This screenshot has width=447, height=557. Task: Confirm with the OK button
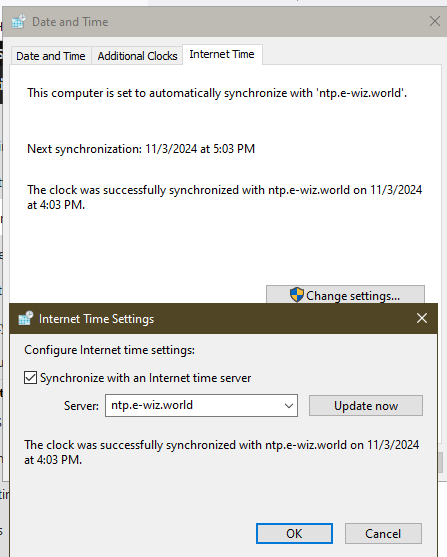click(x=294, y=533)
